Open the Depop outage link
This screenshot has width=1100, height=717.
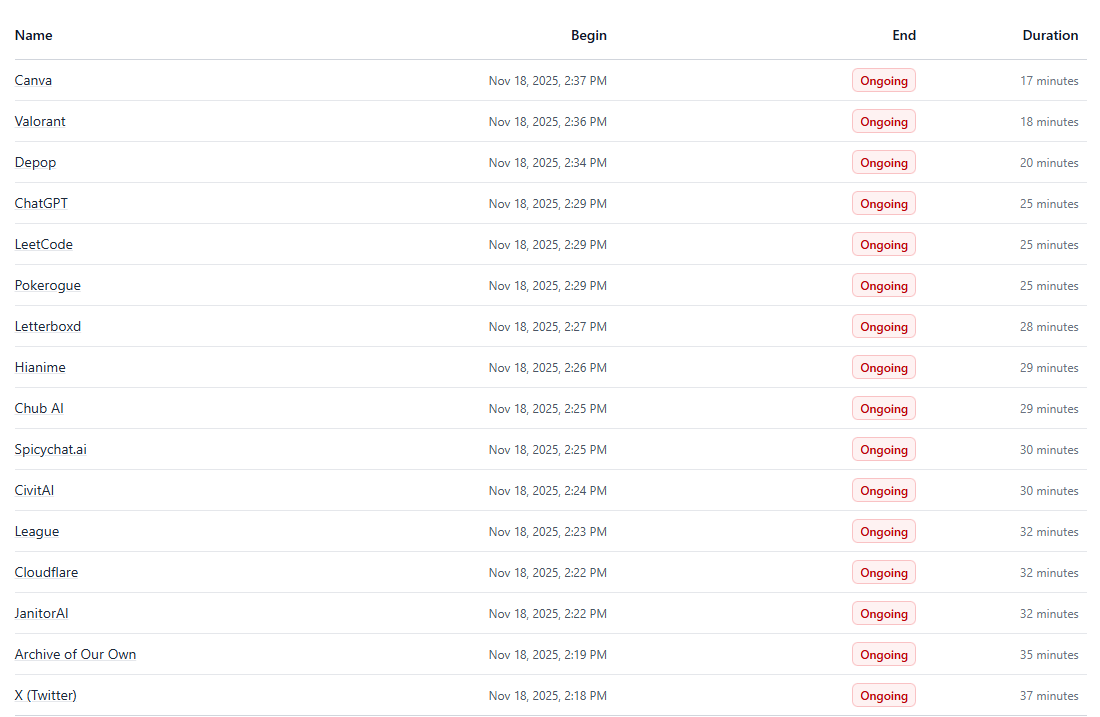click(35, 163)
